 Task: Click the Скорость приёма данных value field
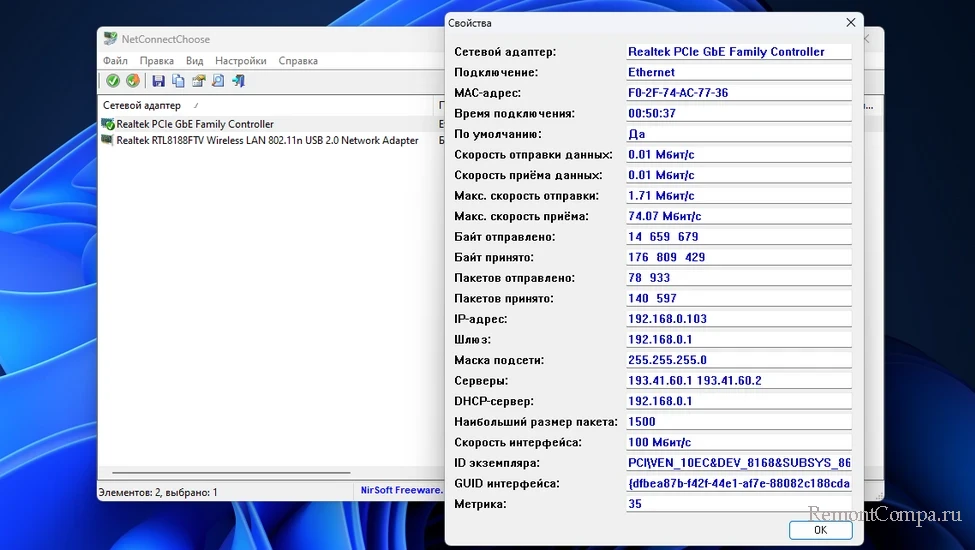739,175
